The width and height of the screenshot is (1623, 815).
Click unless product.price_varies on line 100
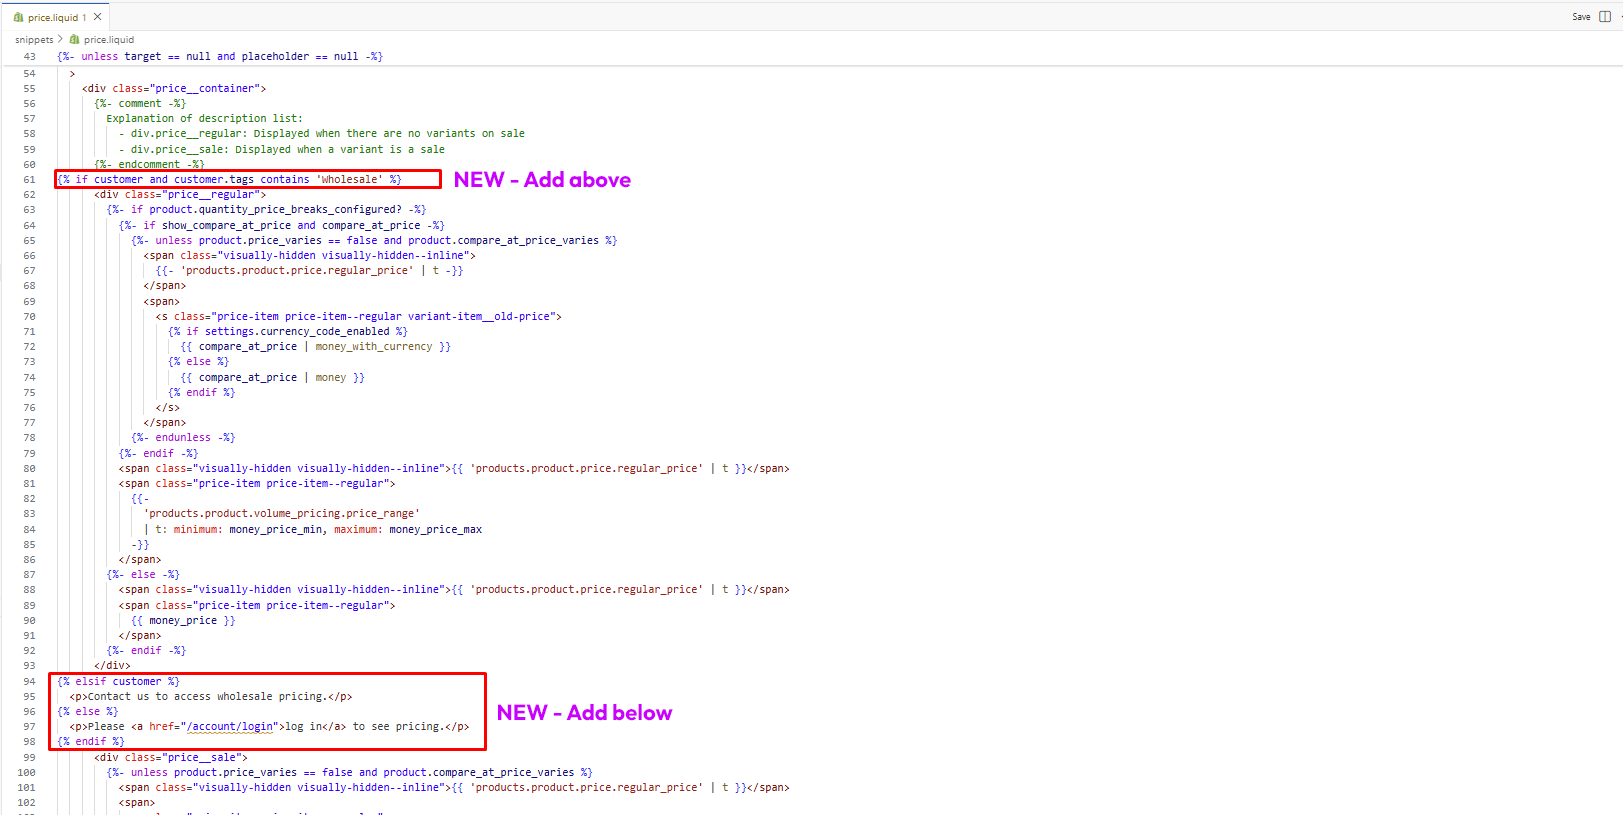pos(349,772)
